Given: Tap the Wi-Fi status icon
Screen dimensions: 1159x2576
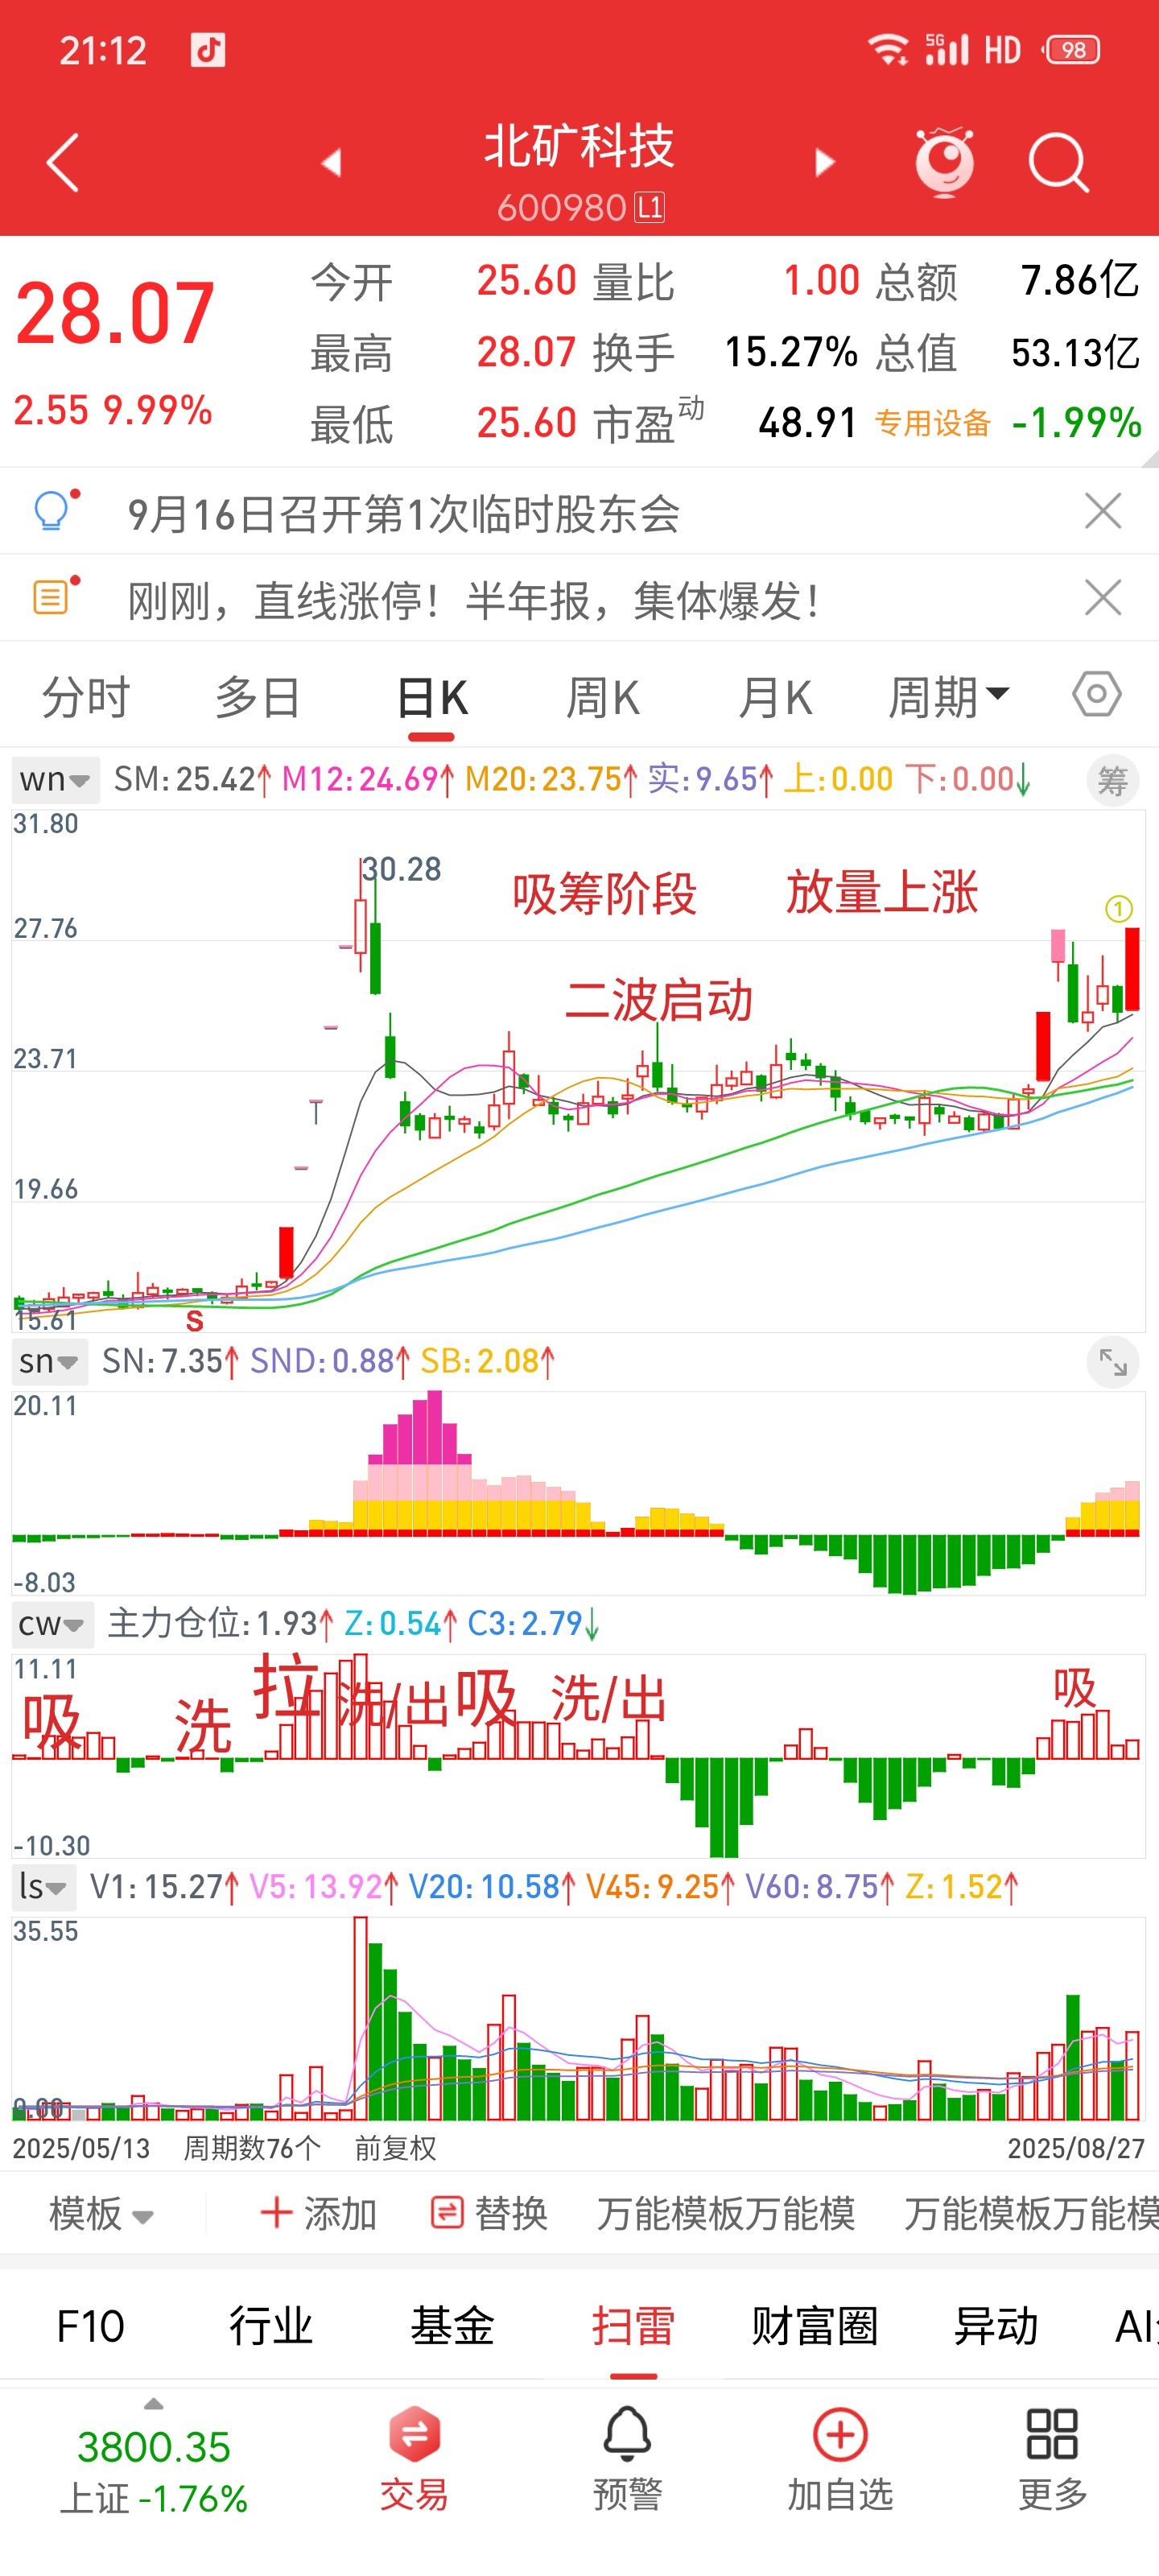Looking at the screenshot, I should (x=887, y=49).
